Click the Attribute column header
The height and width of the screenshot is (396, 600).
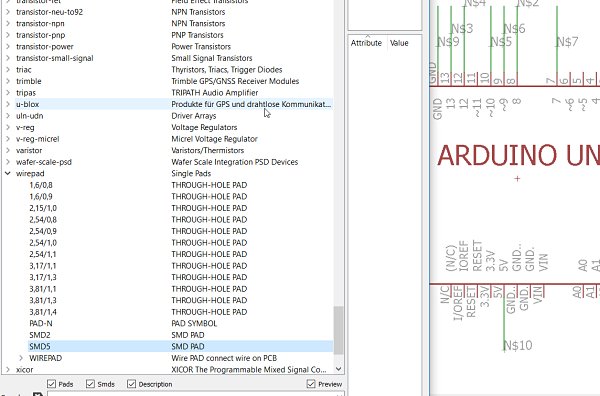367,43
